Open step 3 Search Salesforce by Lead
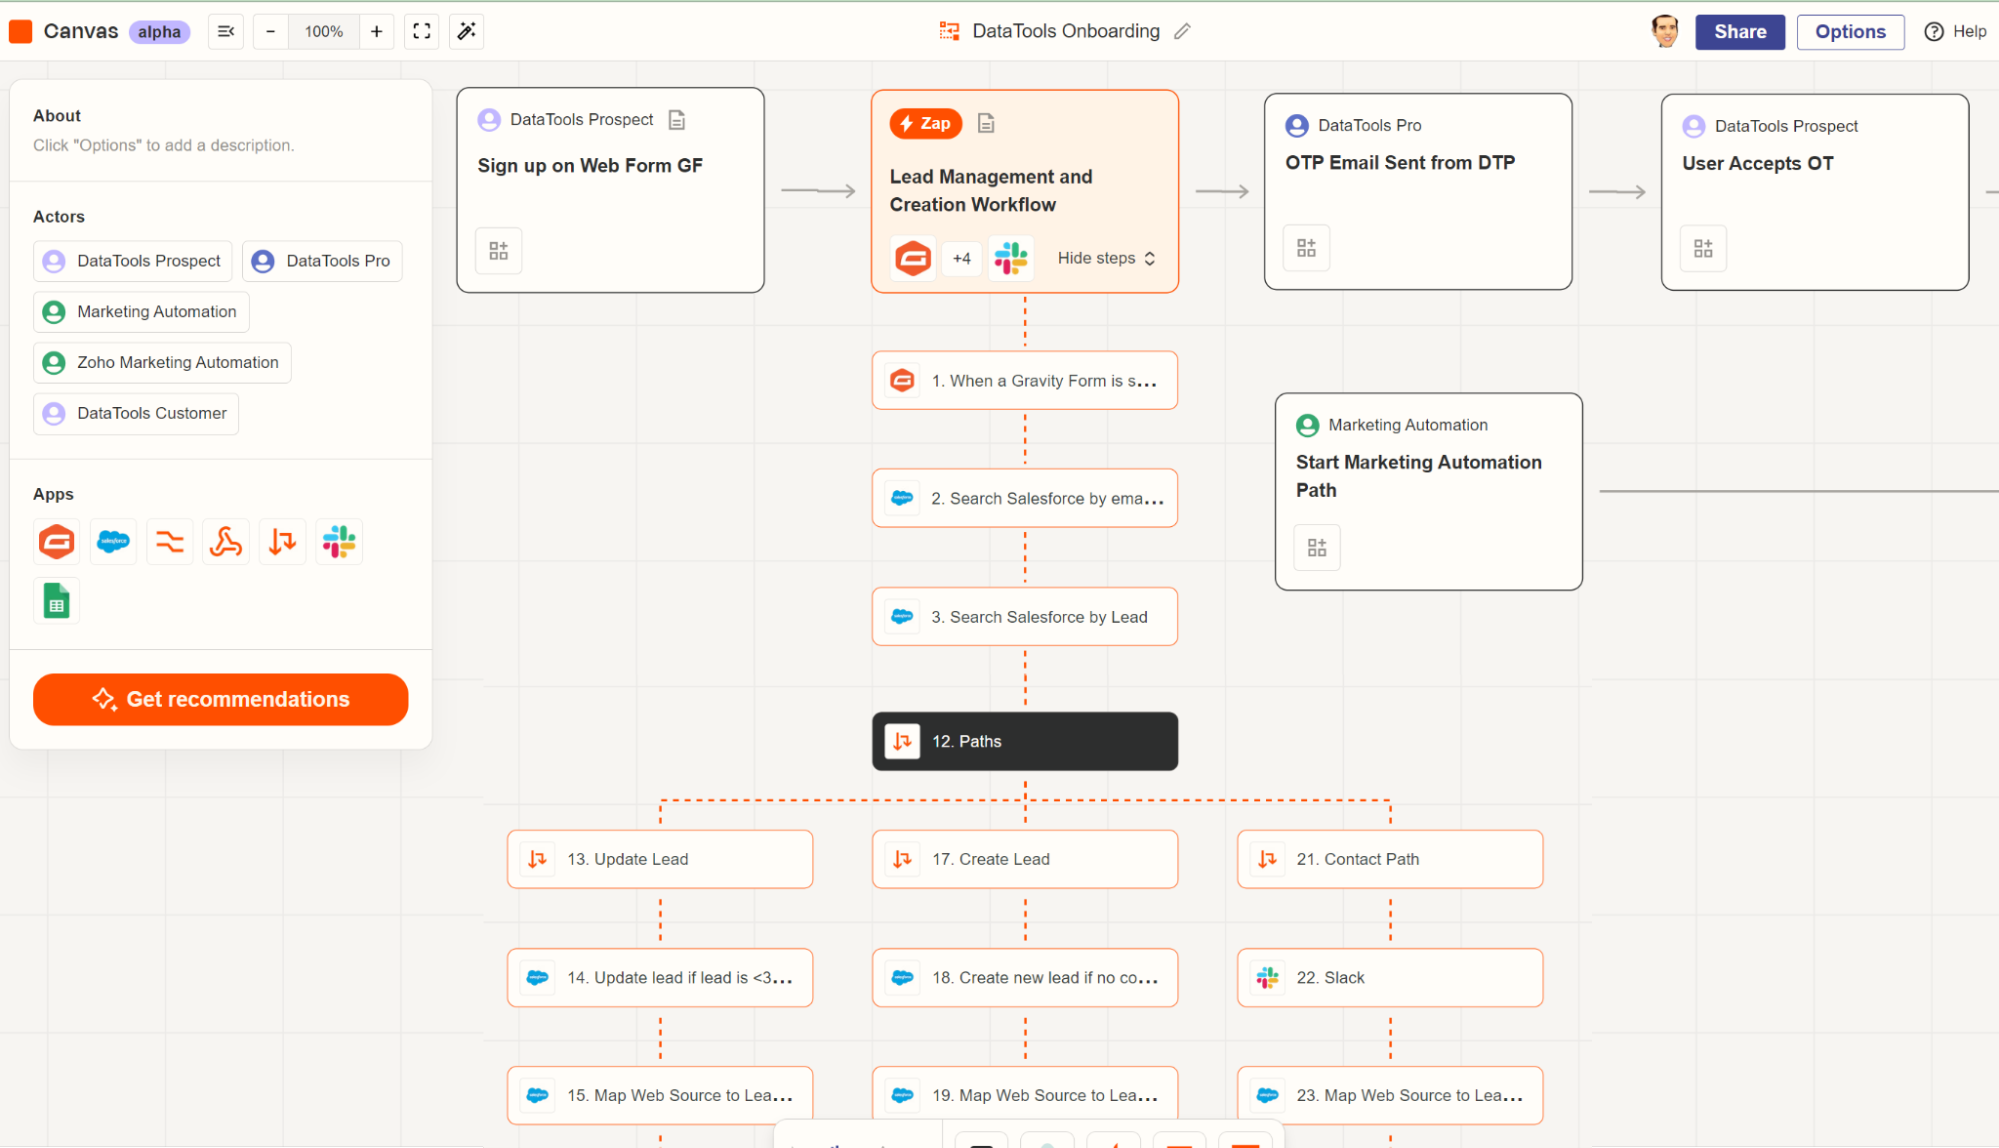 click(x=1025, y=617)
